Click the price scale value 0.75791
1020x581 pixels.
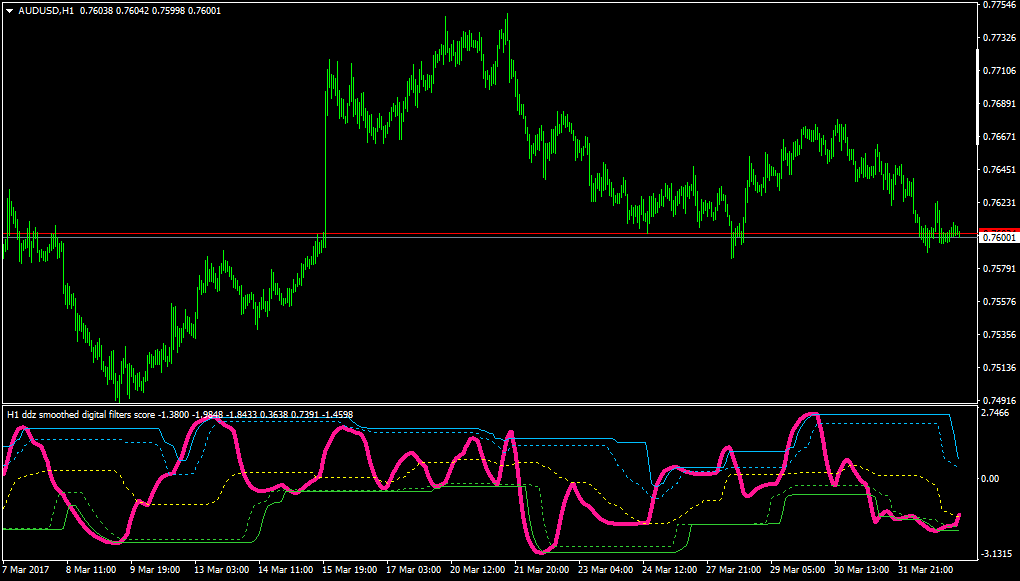tap(999, 269)
